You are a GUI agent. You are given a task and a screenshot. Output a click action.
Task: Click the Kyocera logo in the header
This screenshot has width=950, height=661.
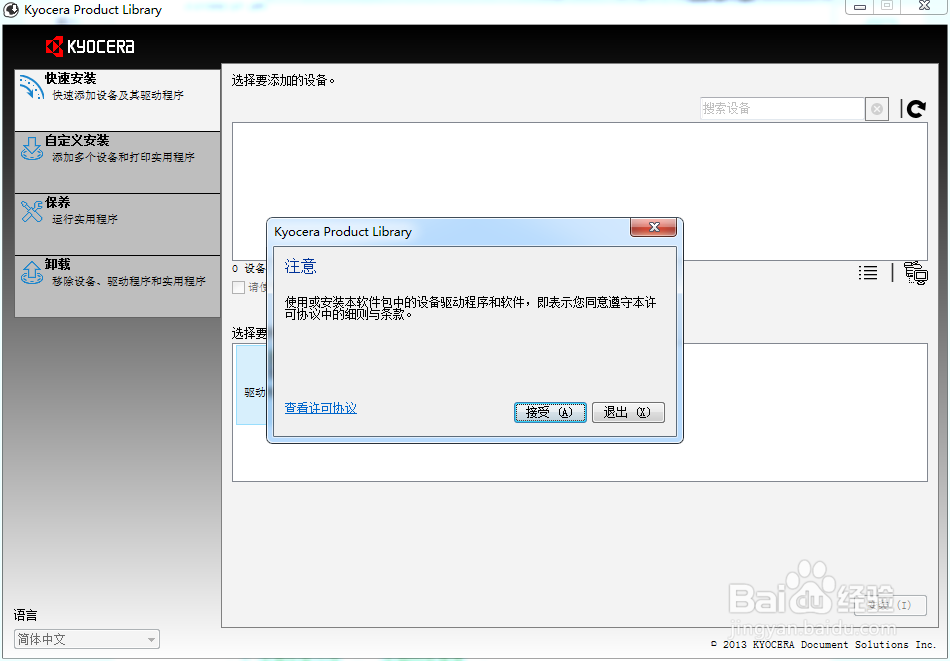click(x=90, y=47)
